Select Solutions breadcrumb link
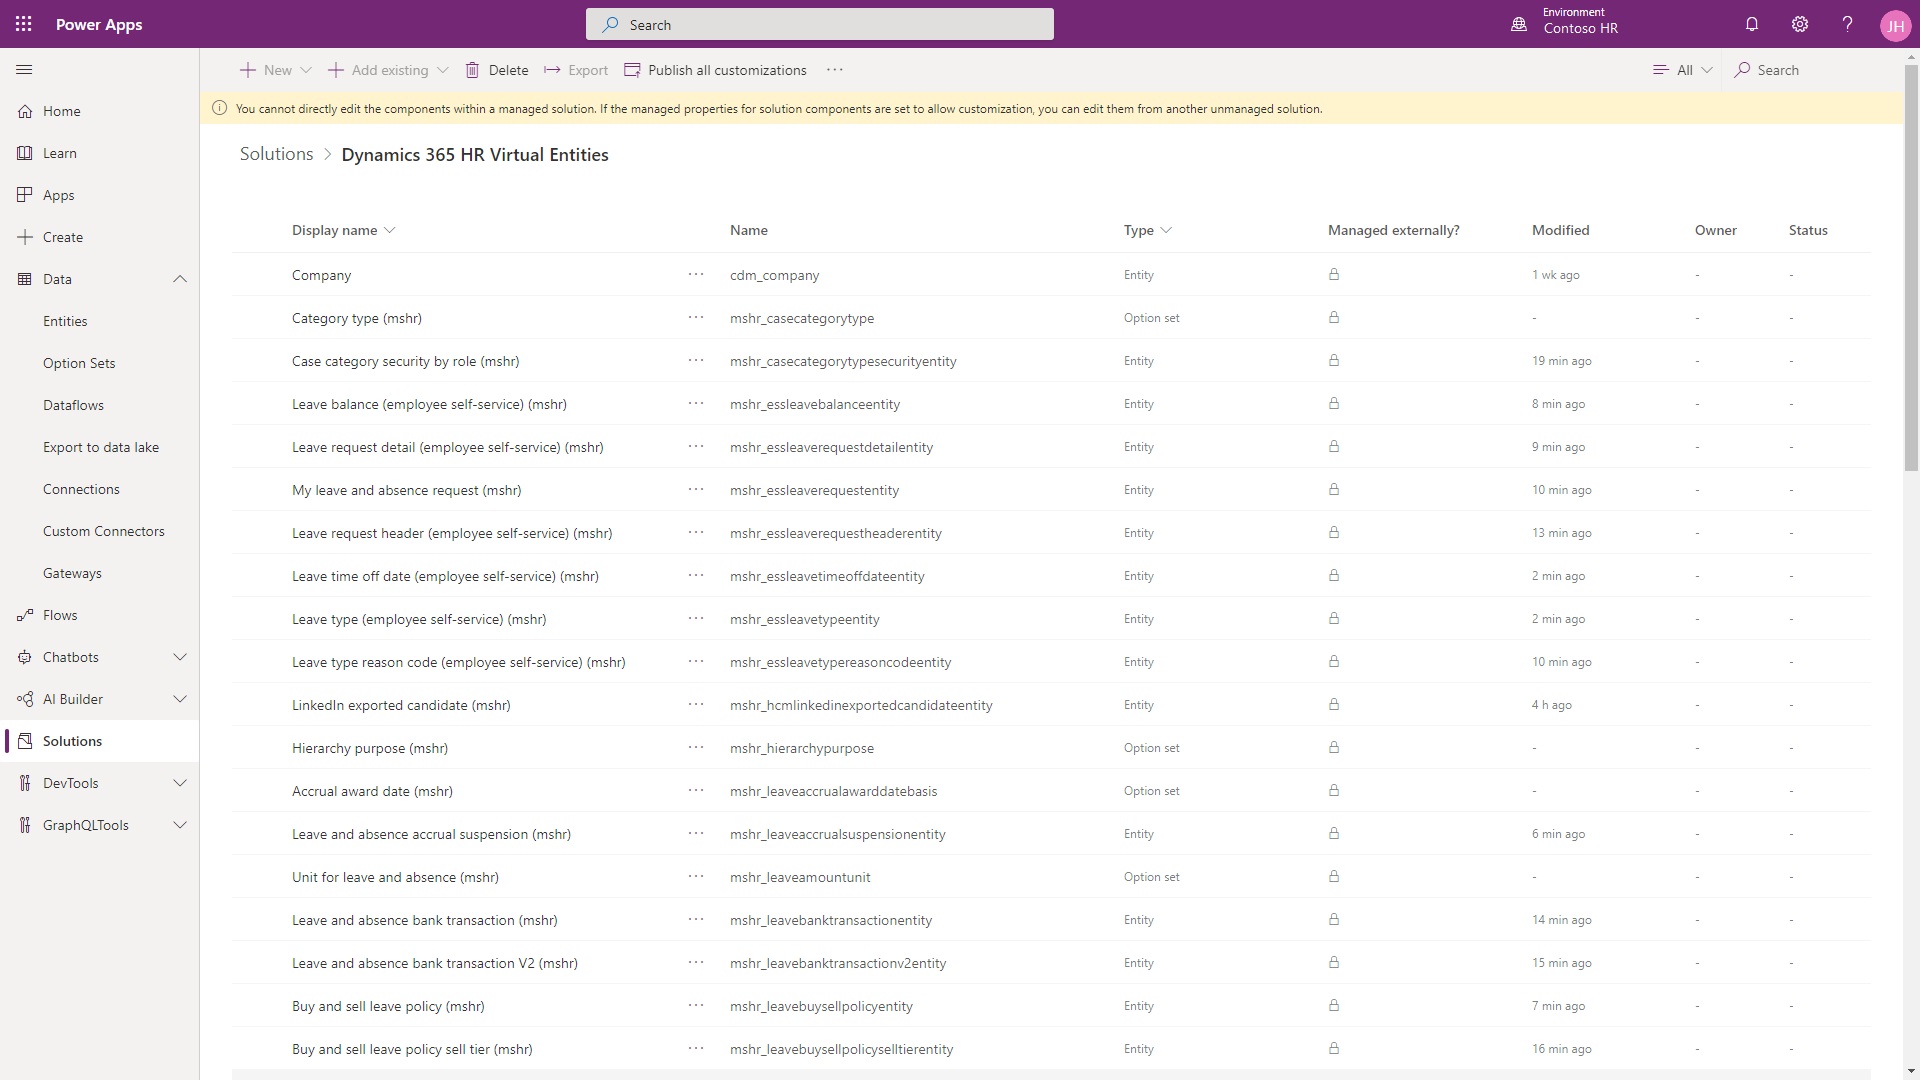This screenshot has height=1080, width=1920. 277,153
